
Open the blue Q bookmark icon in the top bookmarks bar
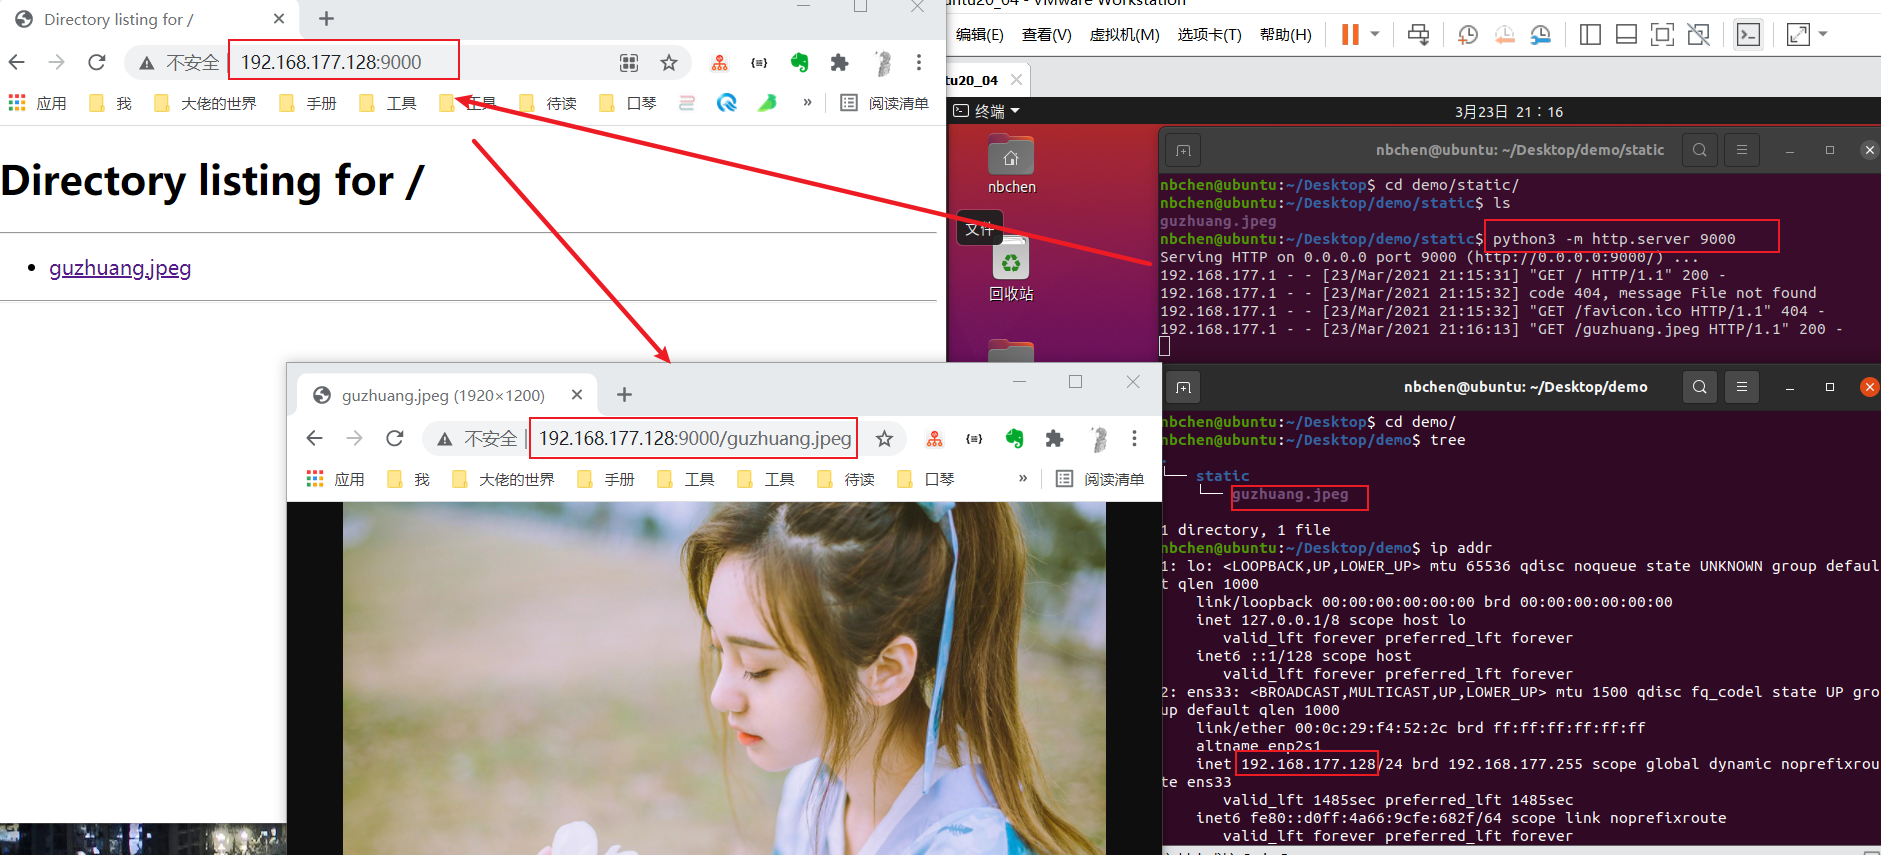[x=727, y=102]
